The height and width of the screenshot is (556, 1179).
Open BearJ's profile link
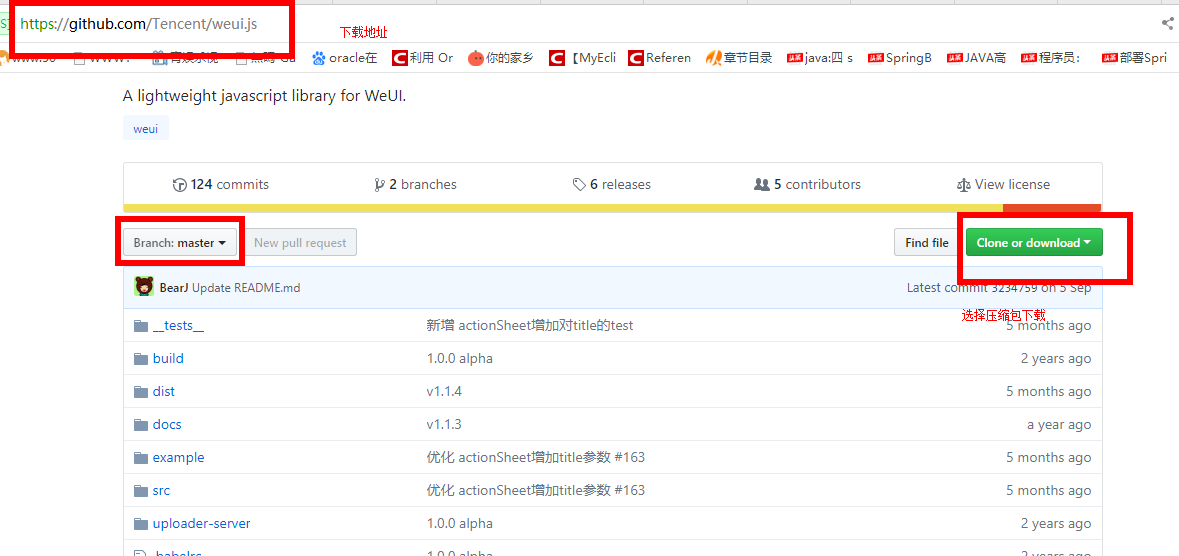pyautogui.click(x=174, y=287)
